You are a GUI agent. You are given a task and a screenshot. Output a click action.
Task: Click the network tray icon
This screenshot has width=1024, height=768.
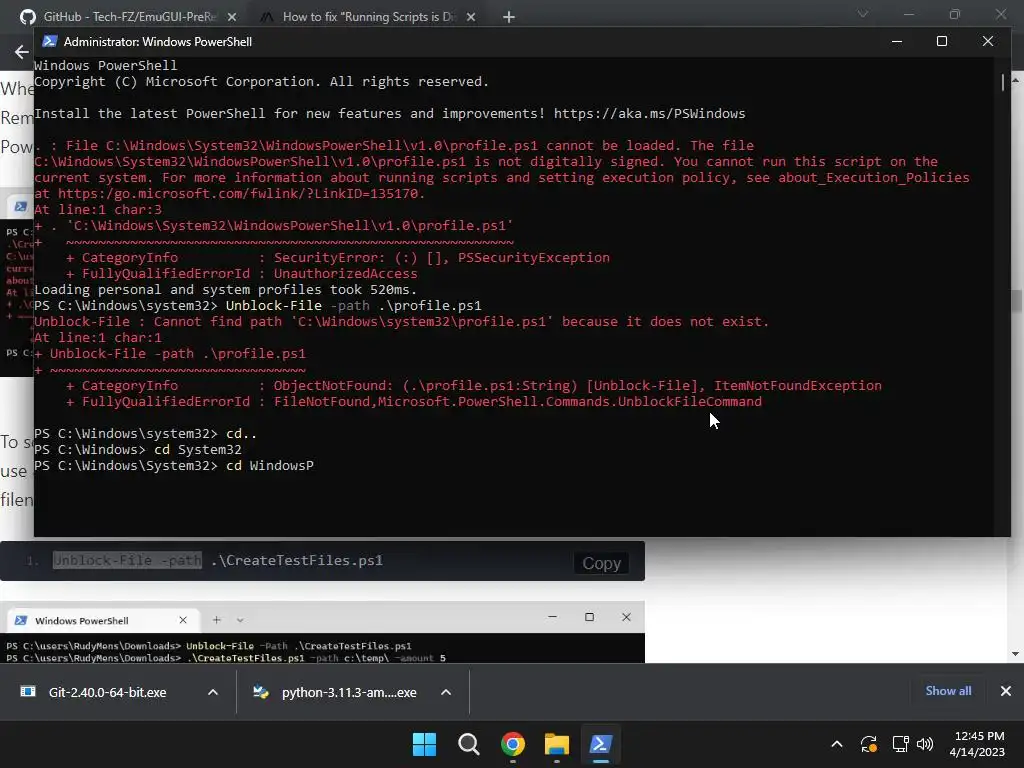(901, 744)
